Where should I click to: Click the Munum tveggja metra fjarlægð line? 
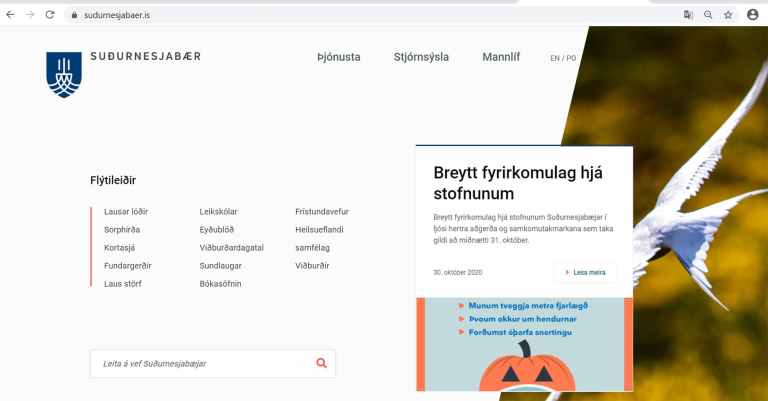528,306
